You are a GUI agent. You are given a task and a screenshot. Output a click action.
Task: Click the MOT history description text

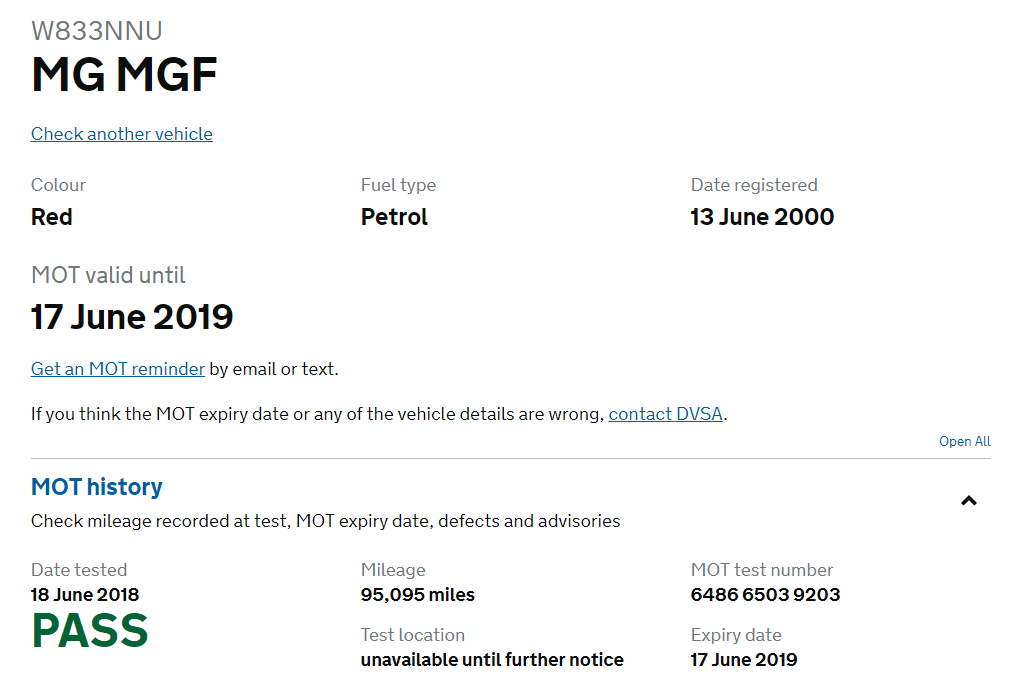tap(325, 521)
